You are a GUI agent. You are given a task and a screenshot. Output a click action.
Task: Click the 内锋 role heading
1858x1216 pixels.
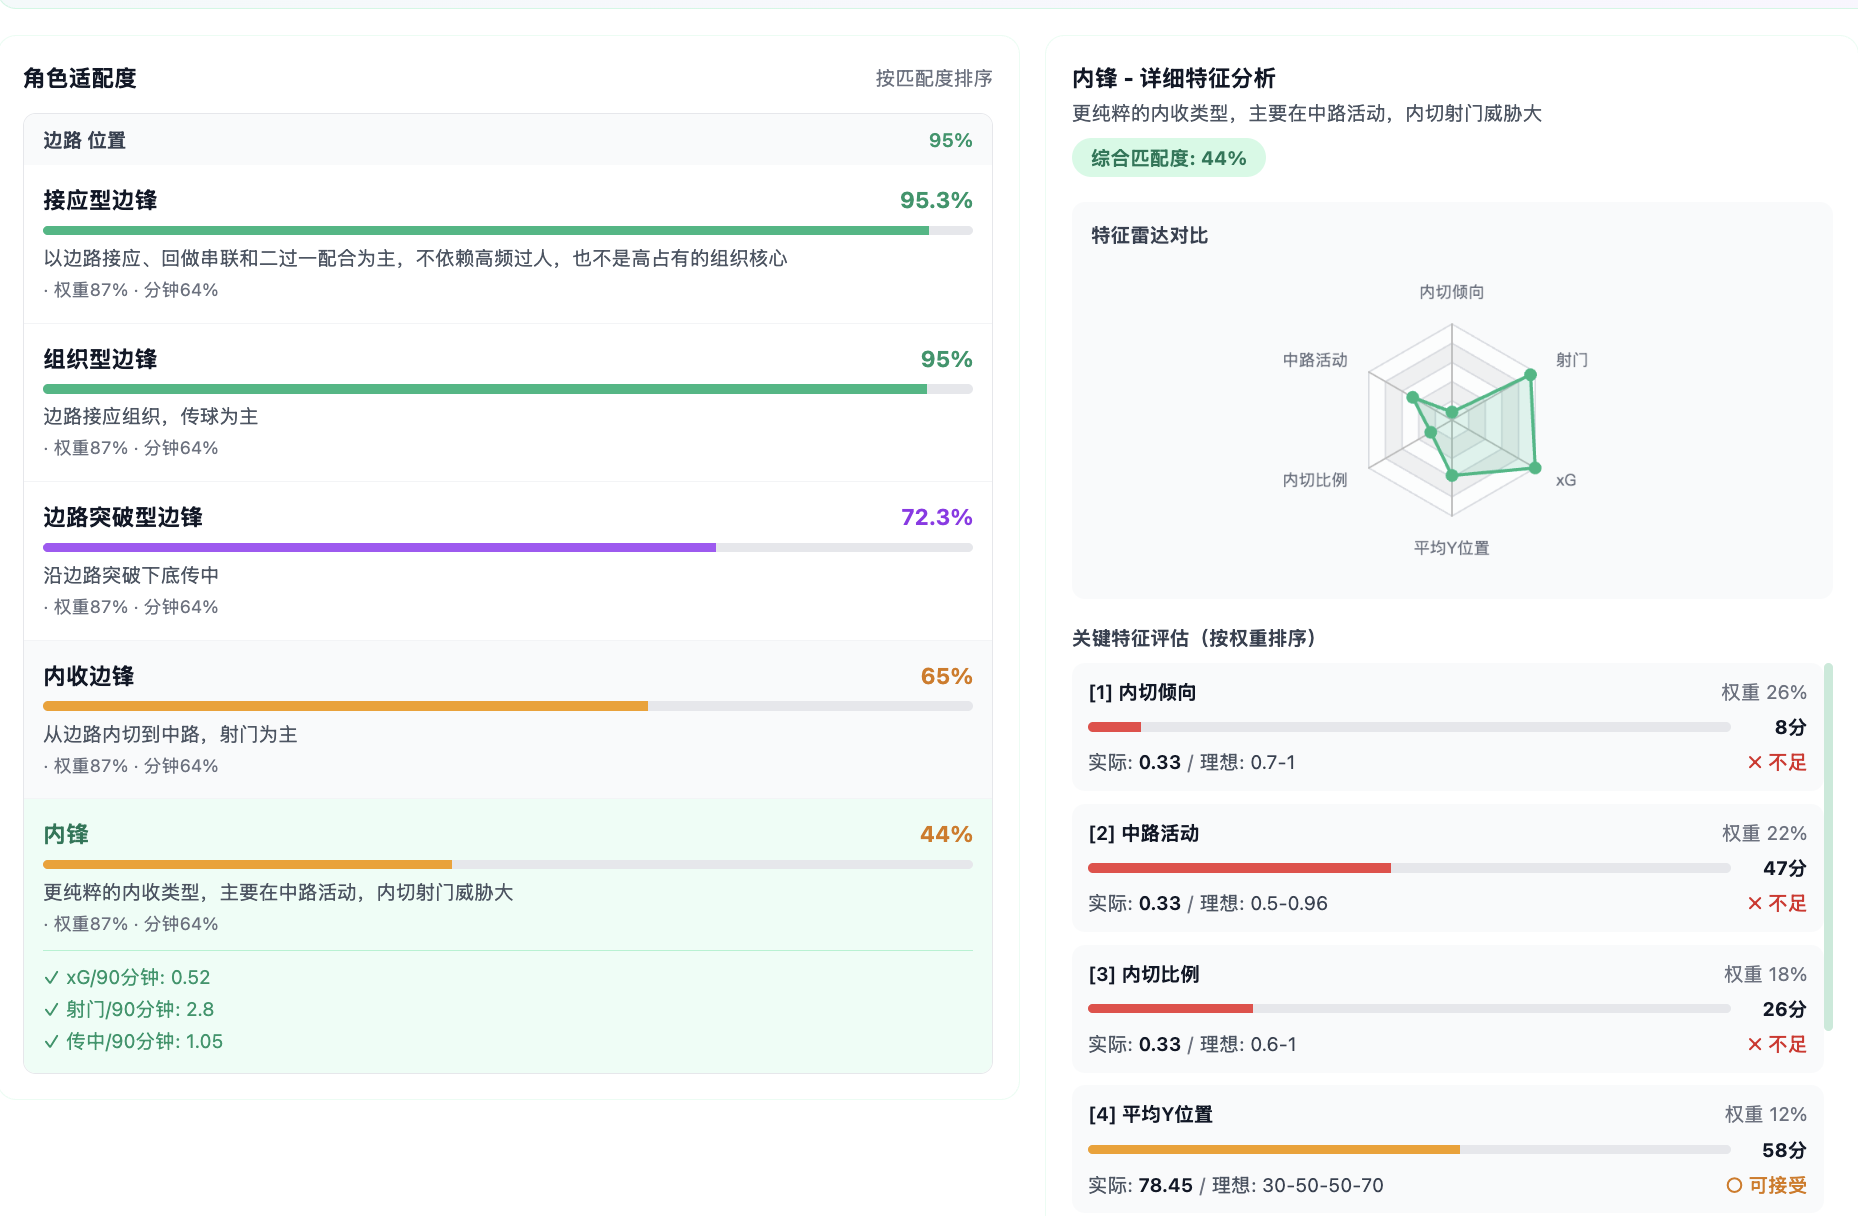click(66, 834)
